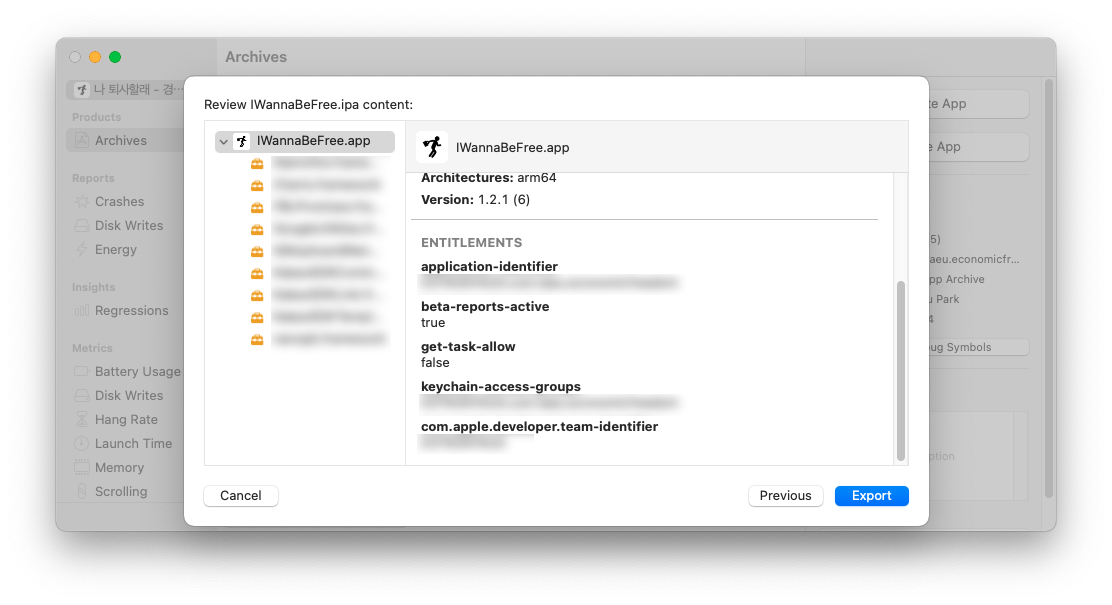Click the green zoom window button
Viewport: 1112px width, 605px height.
coord(115,57)
